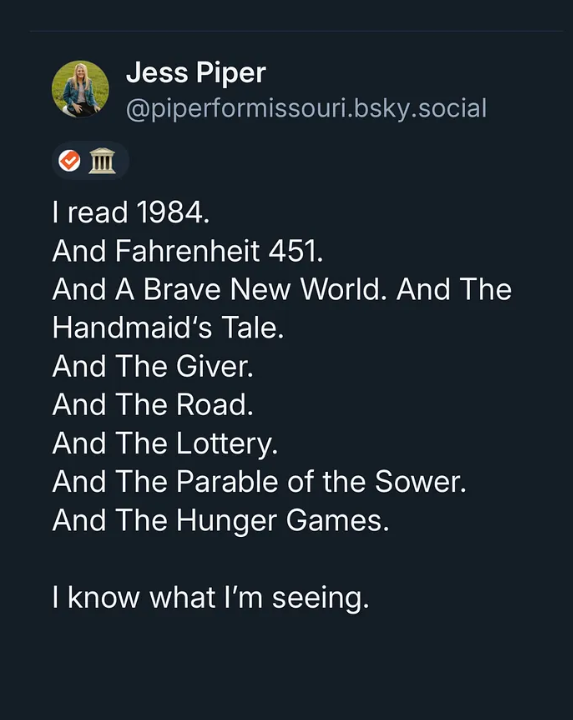Click the orange checkmark verification badge

click(70, 161)
